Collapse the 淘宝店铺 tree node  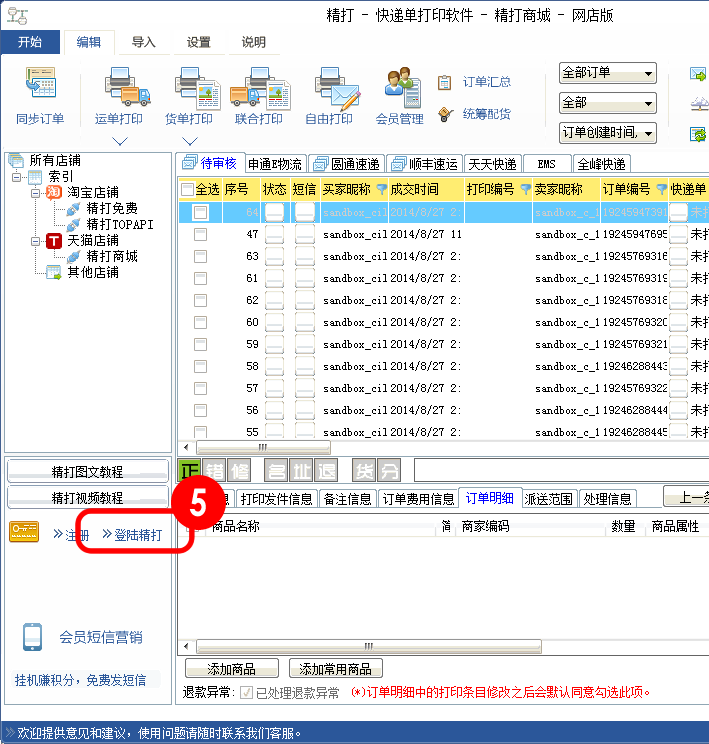(x=35, y=192)
